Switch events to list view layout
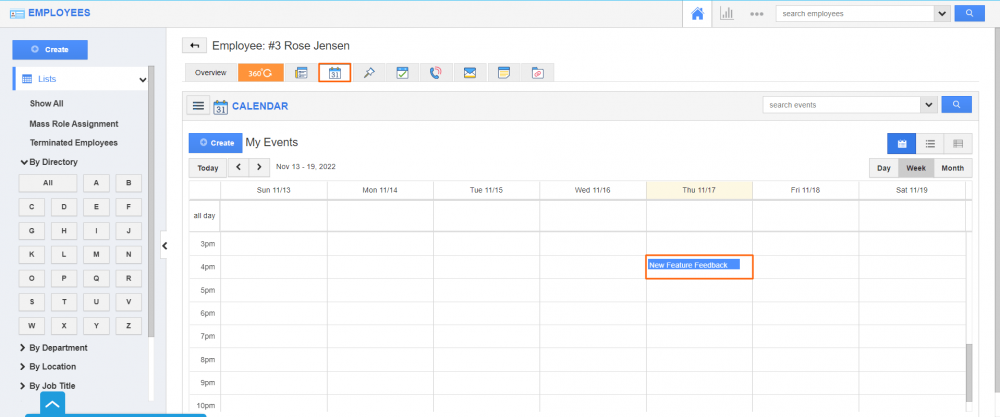Image resolution: width=1000 pixels, height=417 pixels. [x=930, y=144]
